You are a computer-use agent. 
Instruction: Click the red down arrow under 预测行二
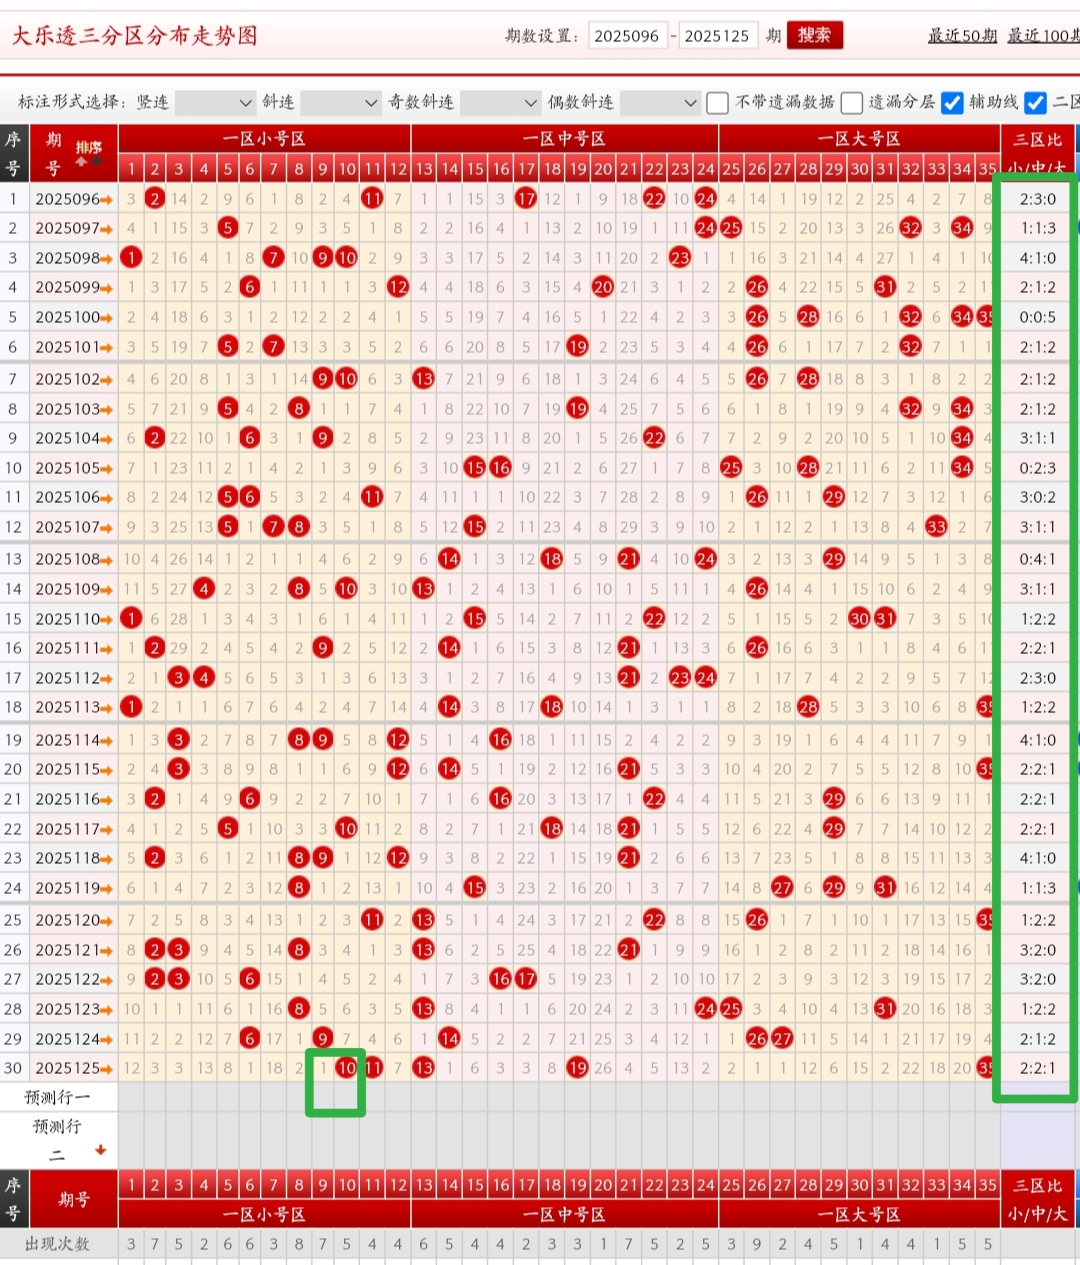[x=100, y=1150]
